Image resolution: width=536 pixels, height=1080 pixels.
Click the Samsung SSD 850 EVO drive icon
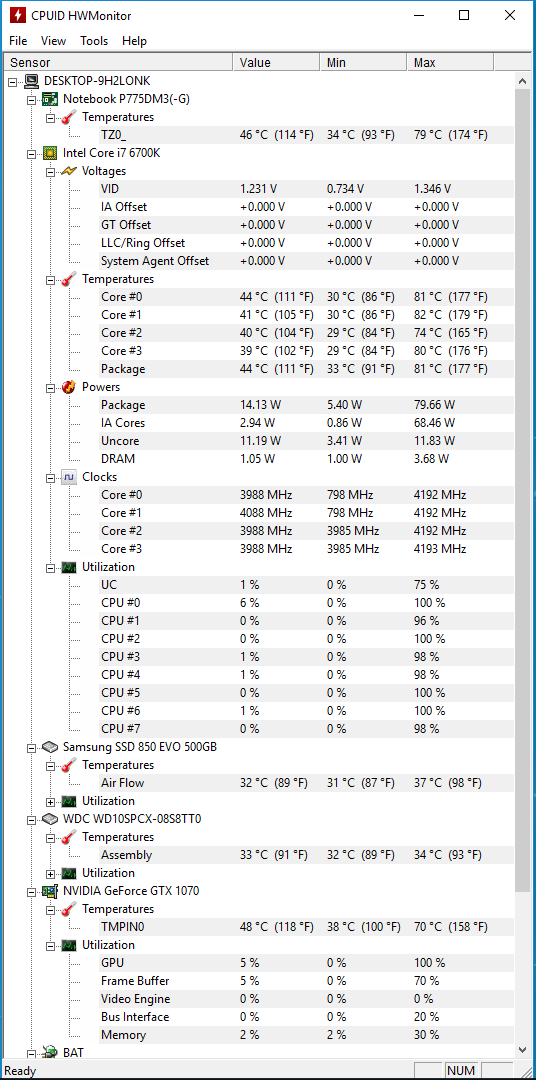[50, 747]
